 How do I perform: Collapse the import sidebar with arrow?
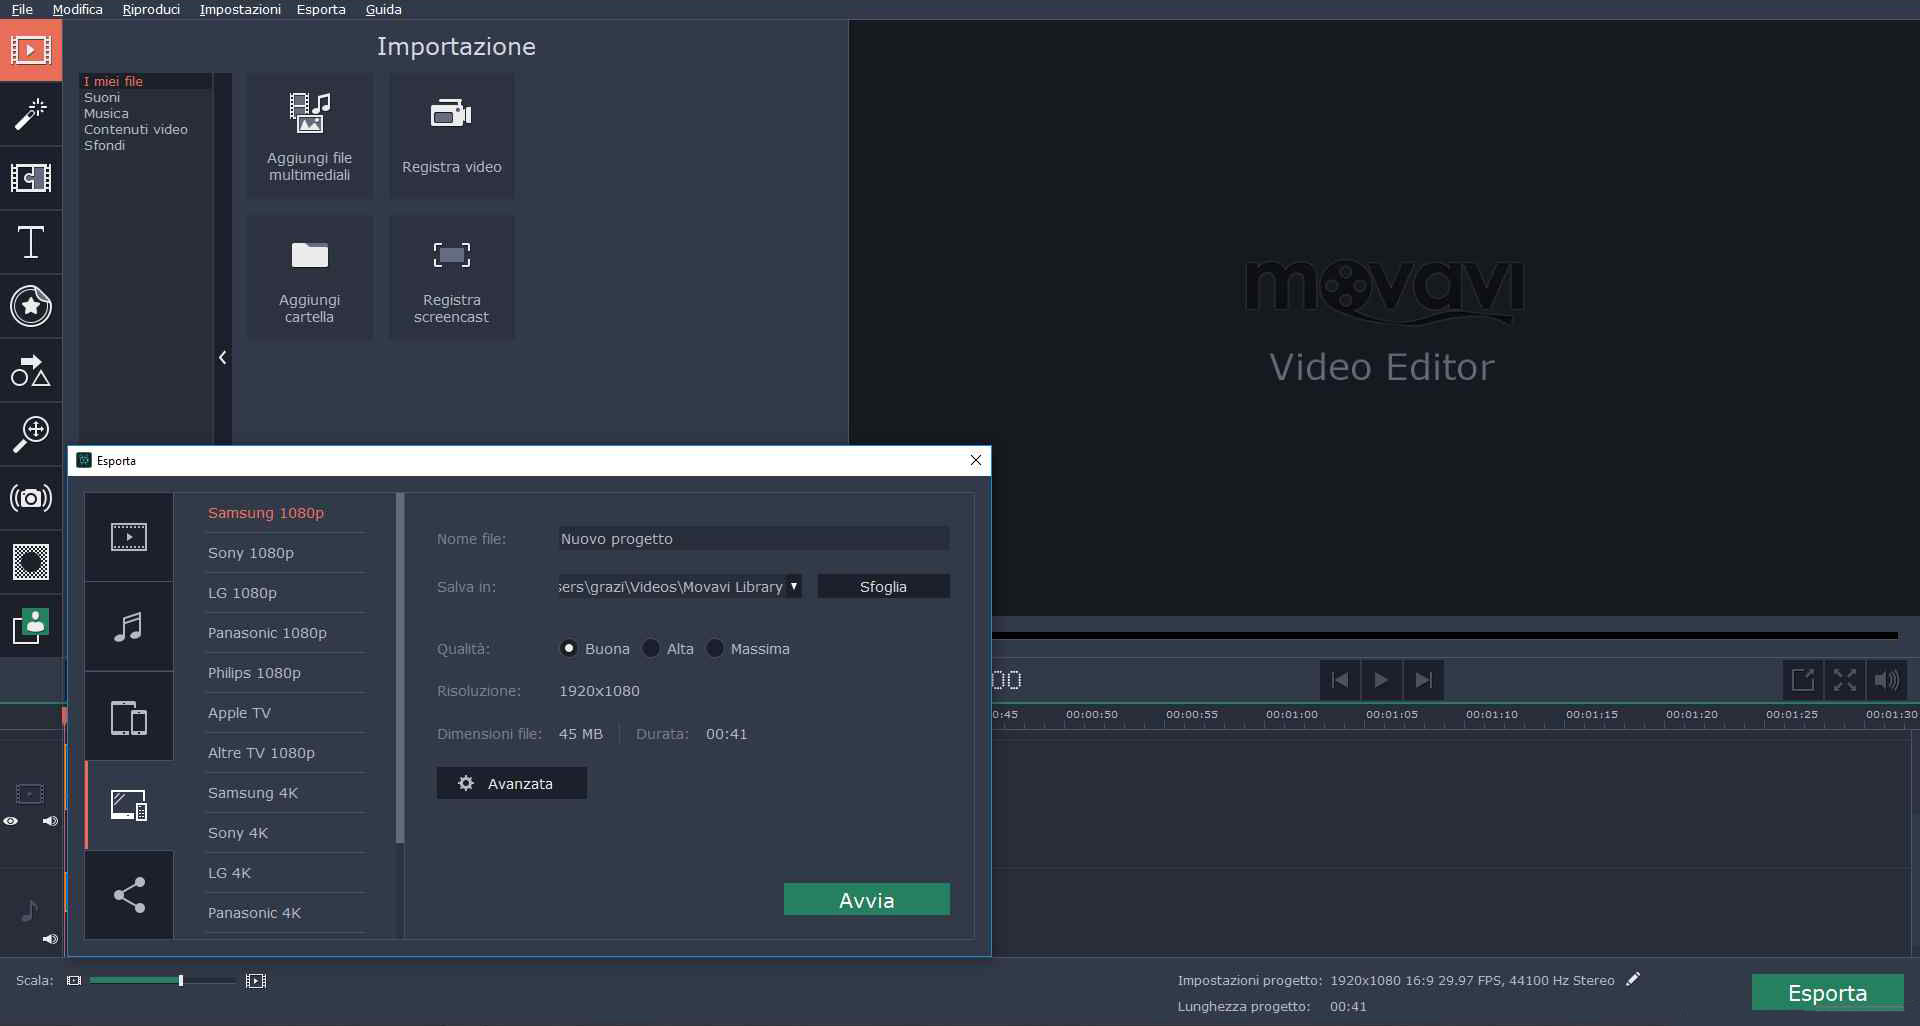coord(222,357)
